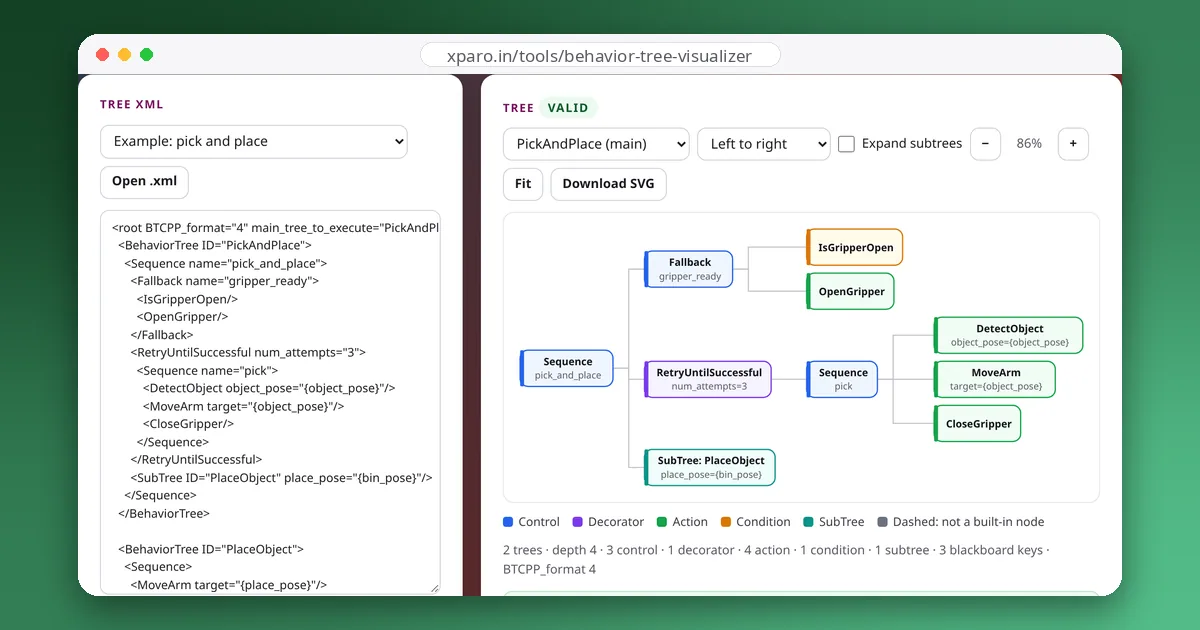Select the Sequence pick_and_place node
The image size is (1200, 630).
(x=567, y=368)
